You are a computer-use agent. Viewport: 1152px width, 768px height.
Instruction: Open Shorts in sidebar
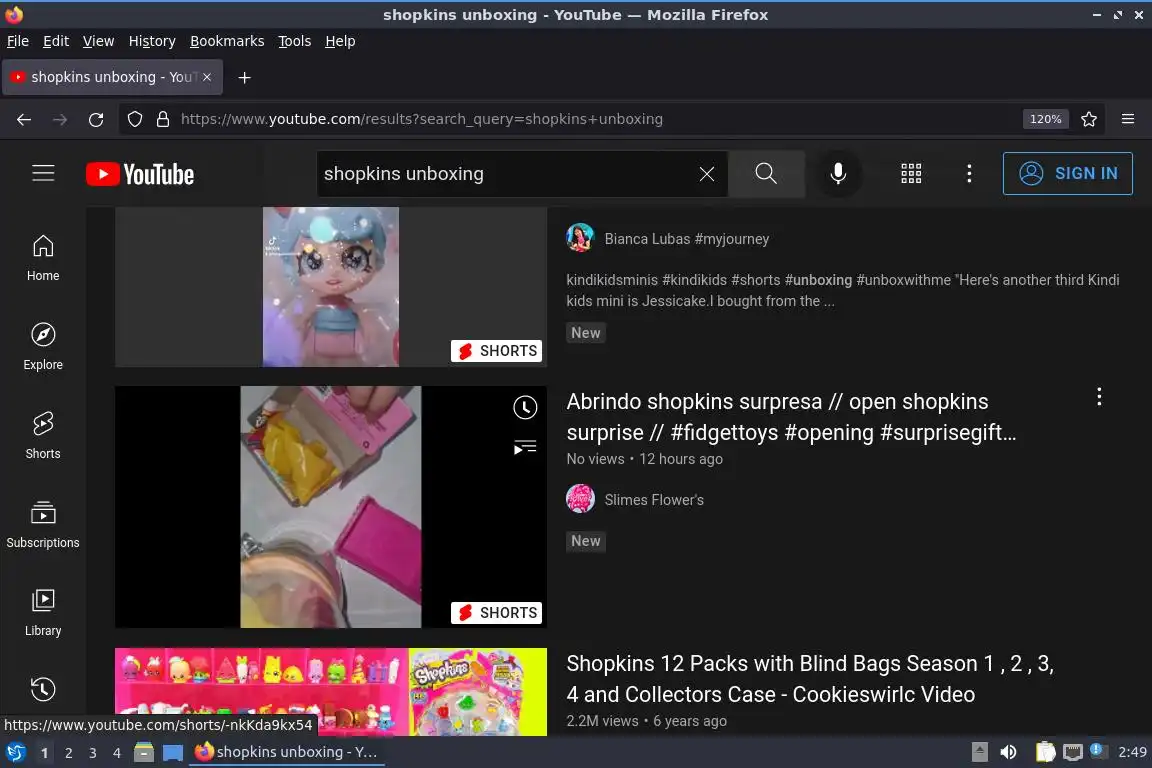pyautogui.click(x=43, y=436)
